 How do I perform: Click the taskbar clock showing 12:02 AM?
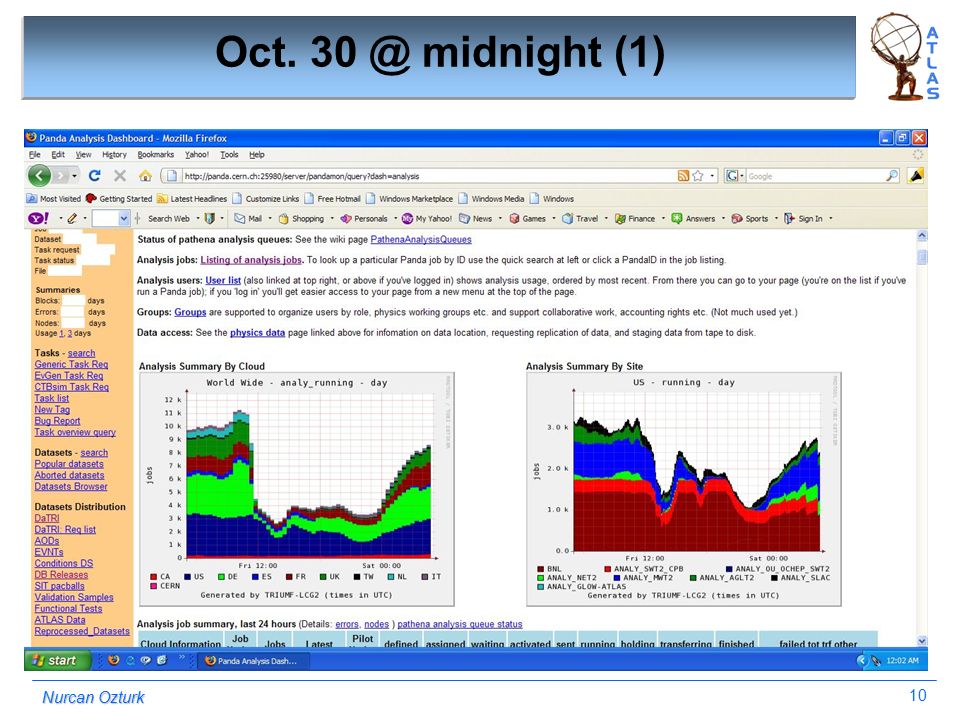tap(902, 661)
